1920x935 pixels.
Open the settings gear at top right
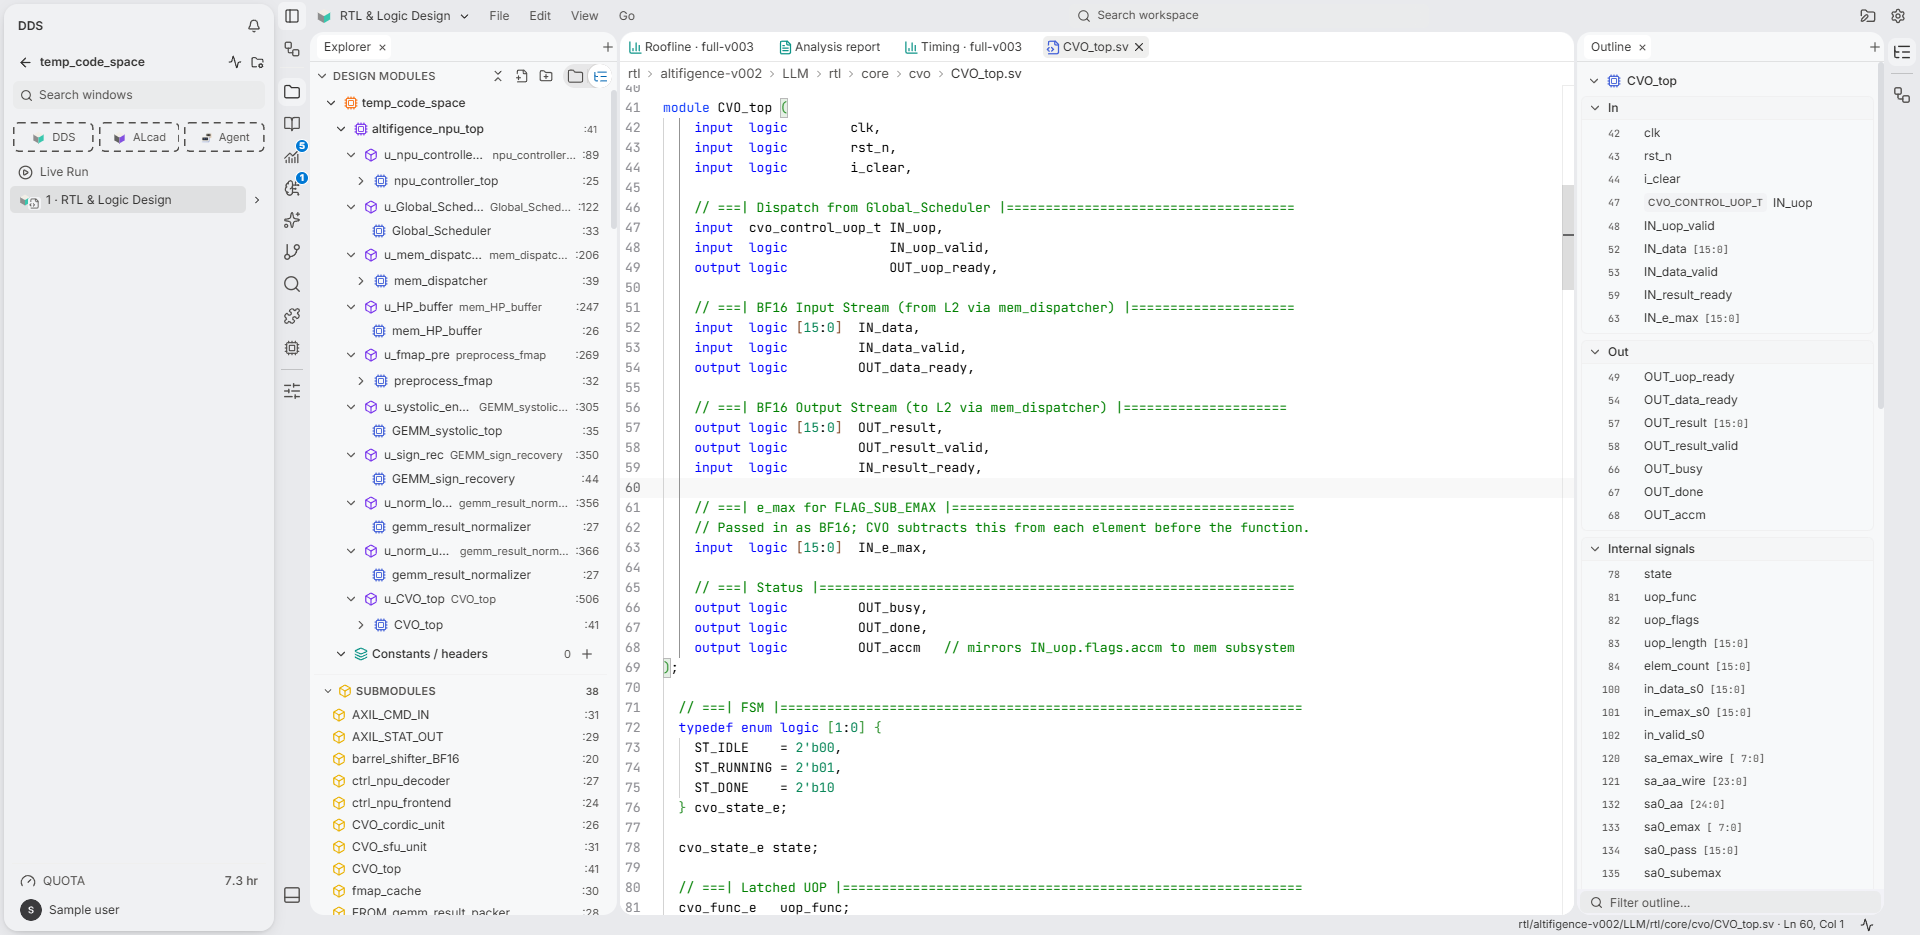coord(1898,16)
